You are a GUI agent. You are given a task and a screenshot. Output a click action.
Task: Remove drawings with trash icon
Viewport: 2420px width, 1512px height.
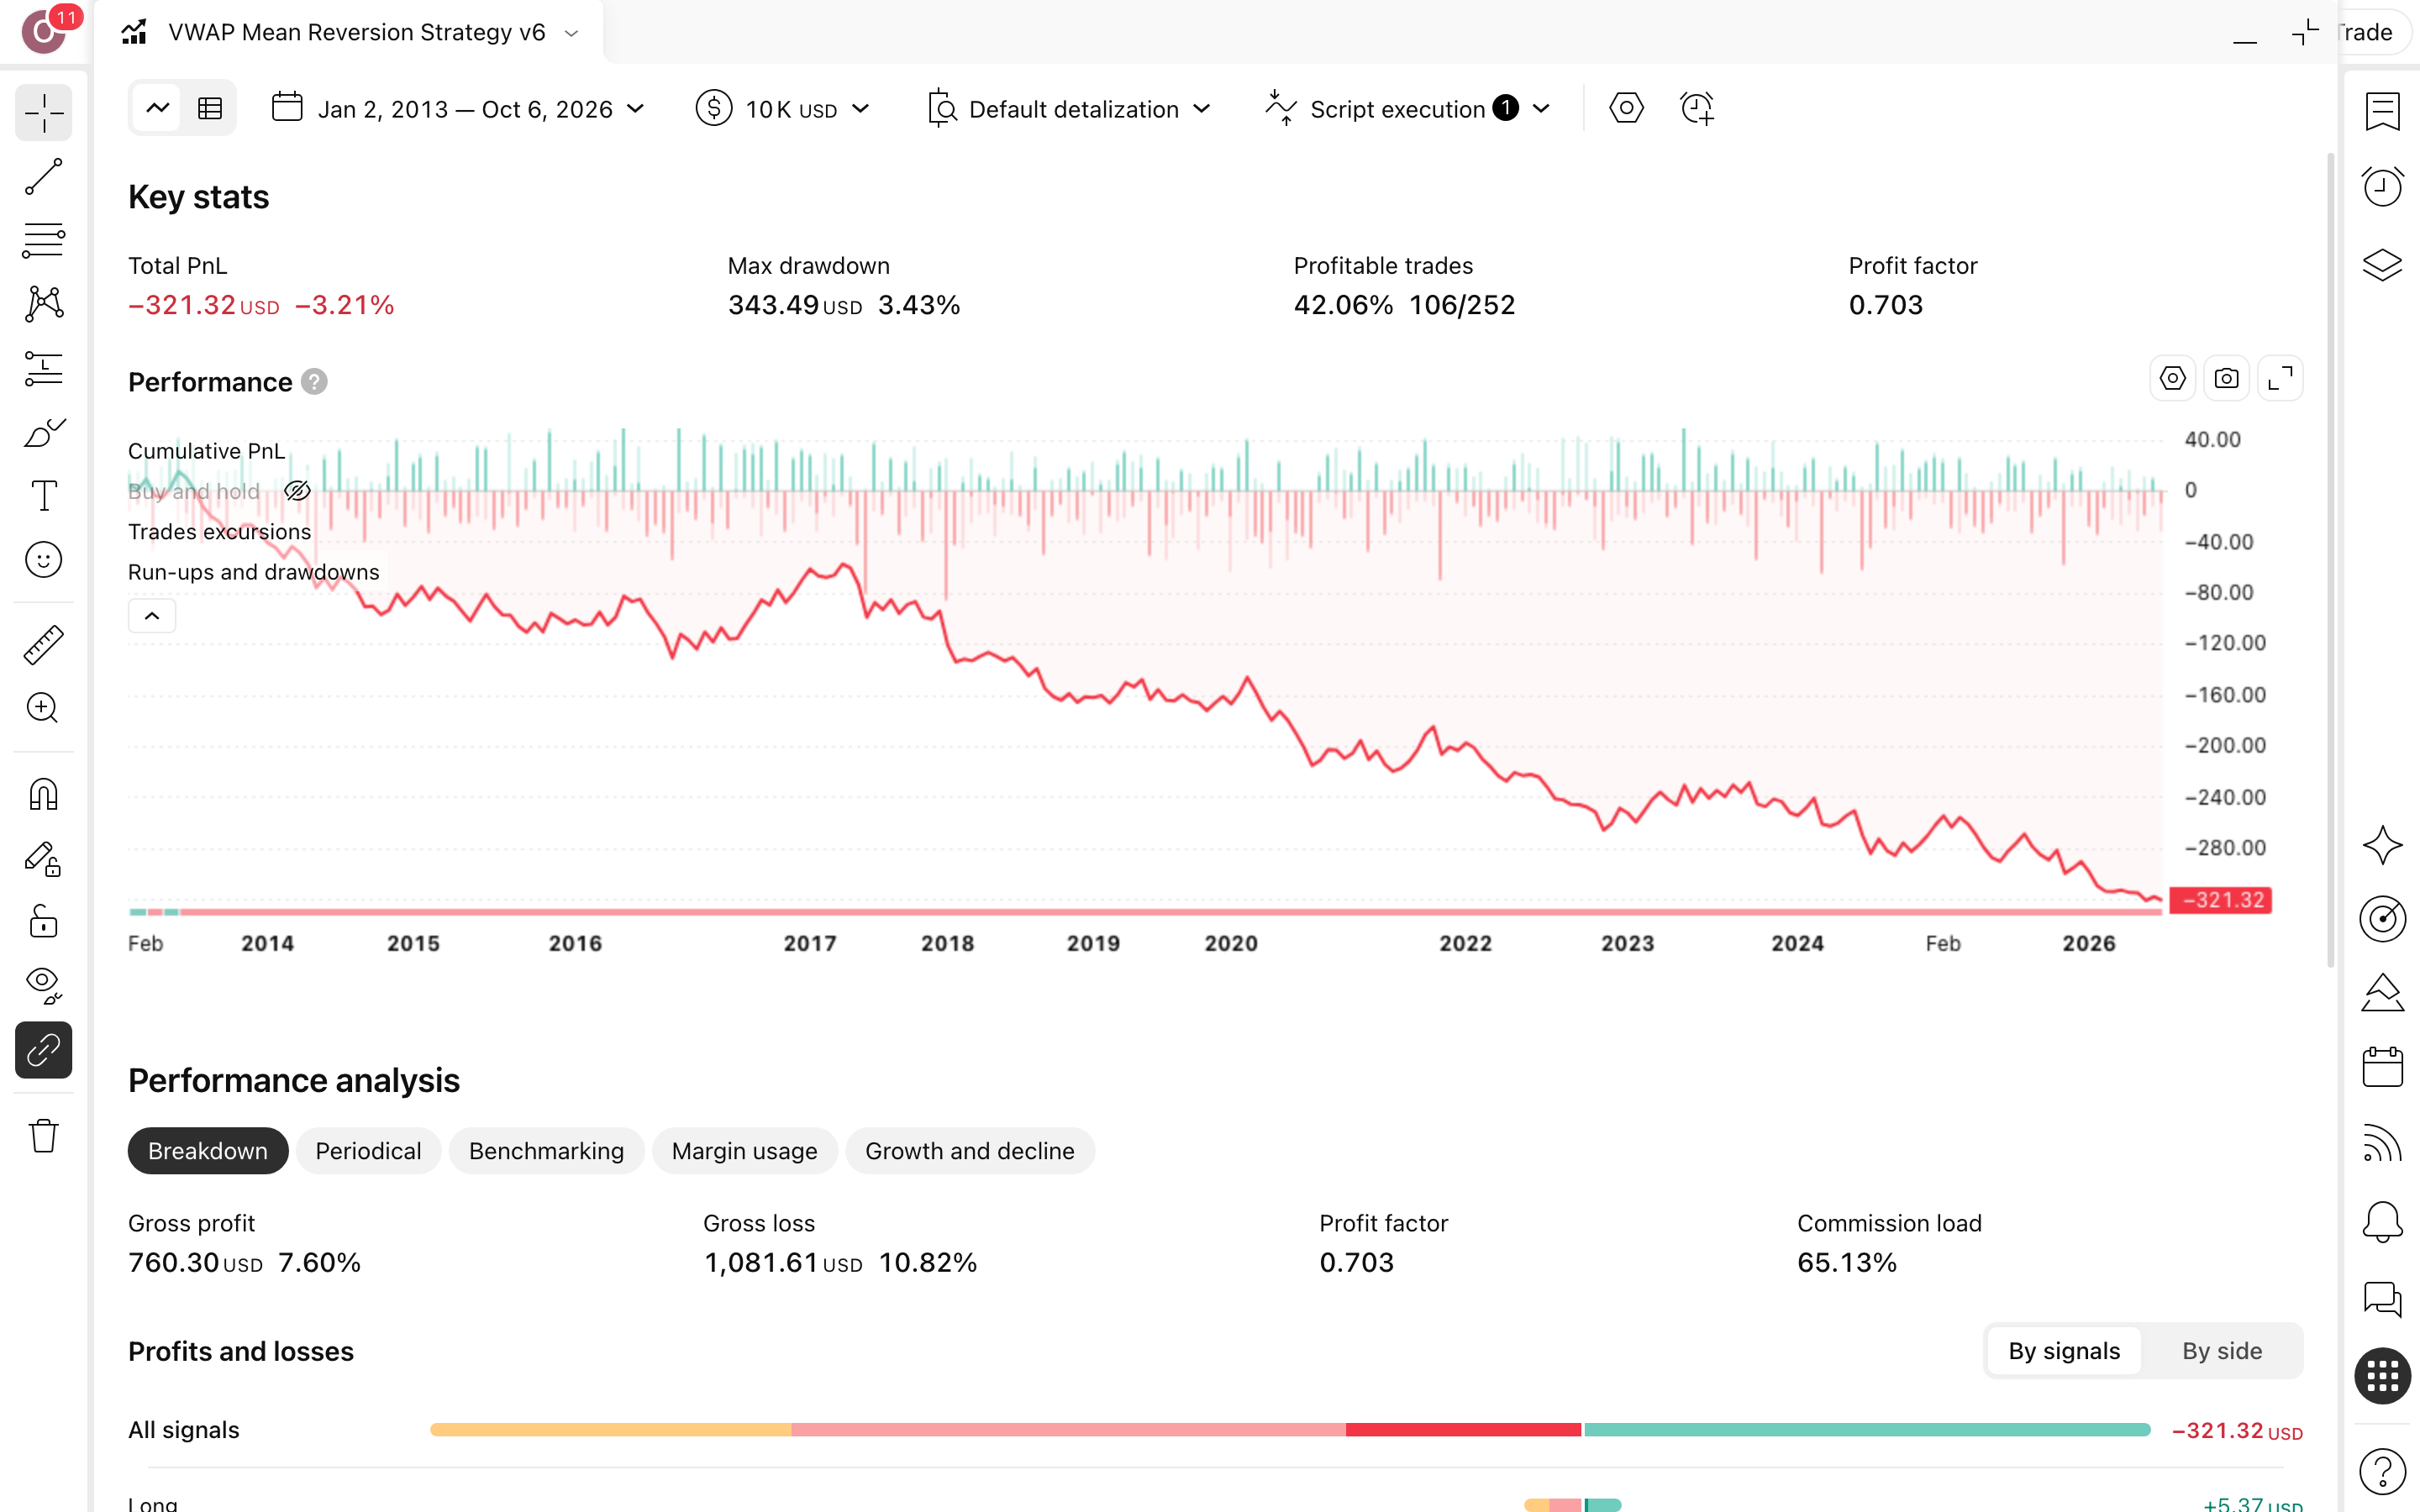[44, 1136]
